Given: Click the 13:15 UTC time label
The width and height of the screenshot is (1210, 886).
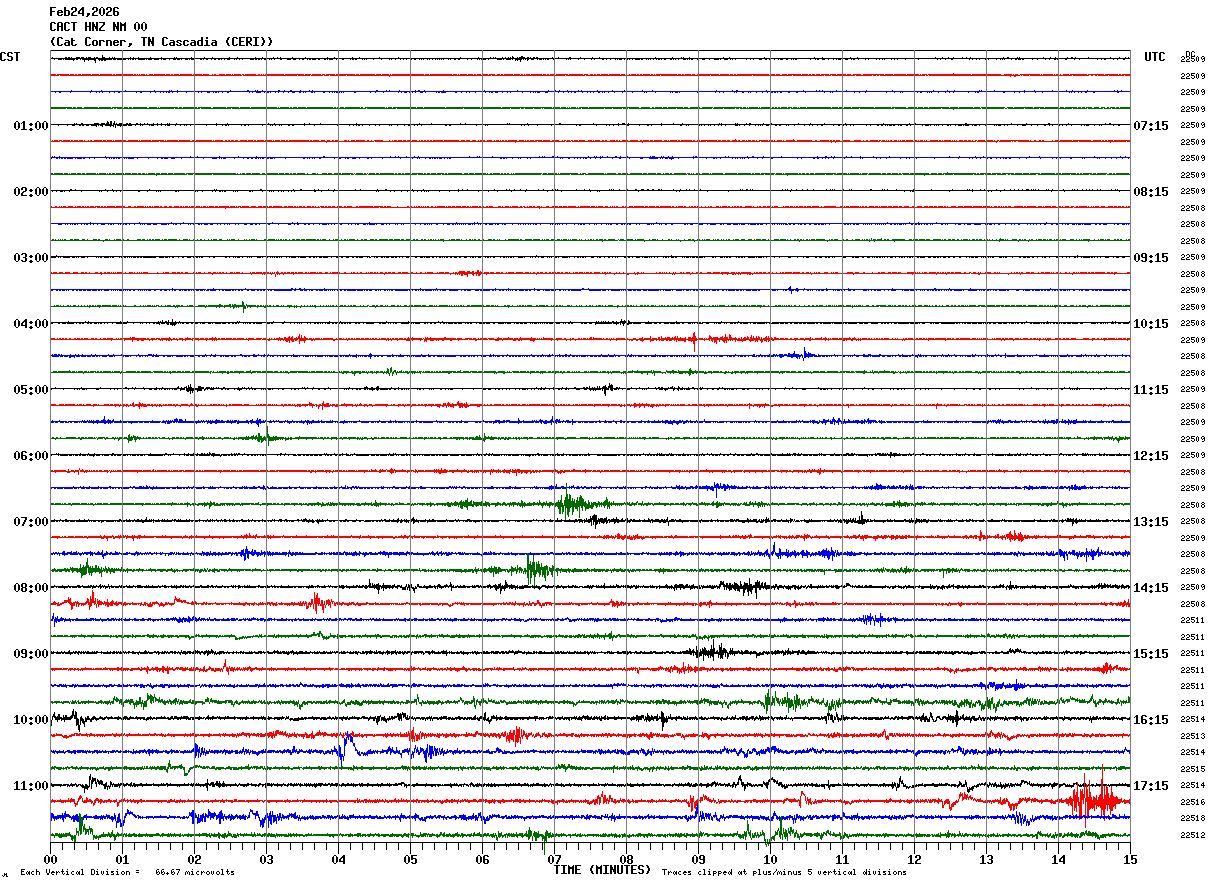Looking at the screenshot, I should pos(1151,522).
